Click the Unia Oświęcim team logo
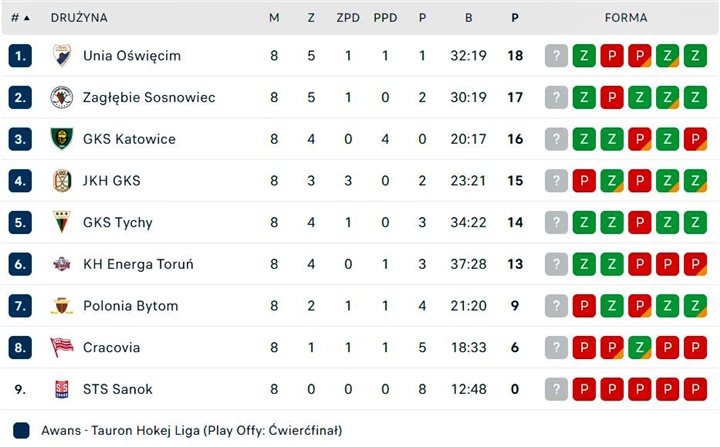 [x=62, y=55]
